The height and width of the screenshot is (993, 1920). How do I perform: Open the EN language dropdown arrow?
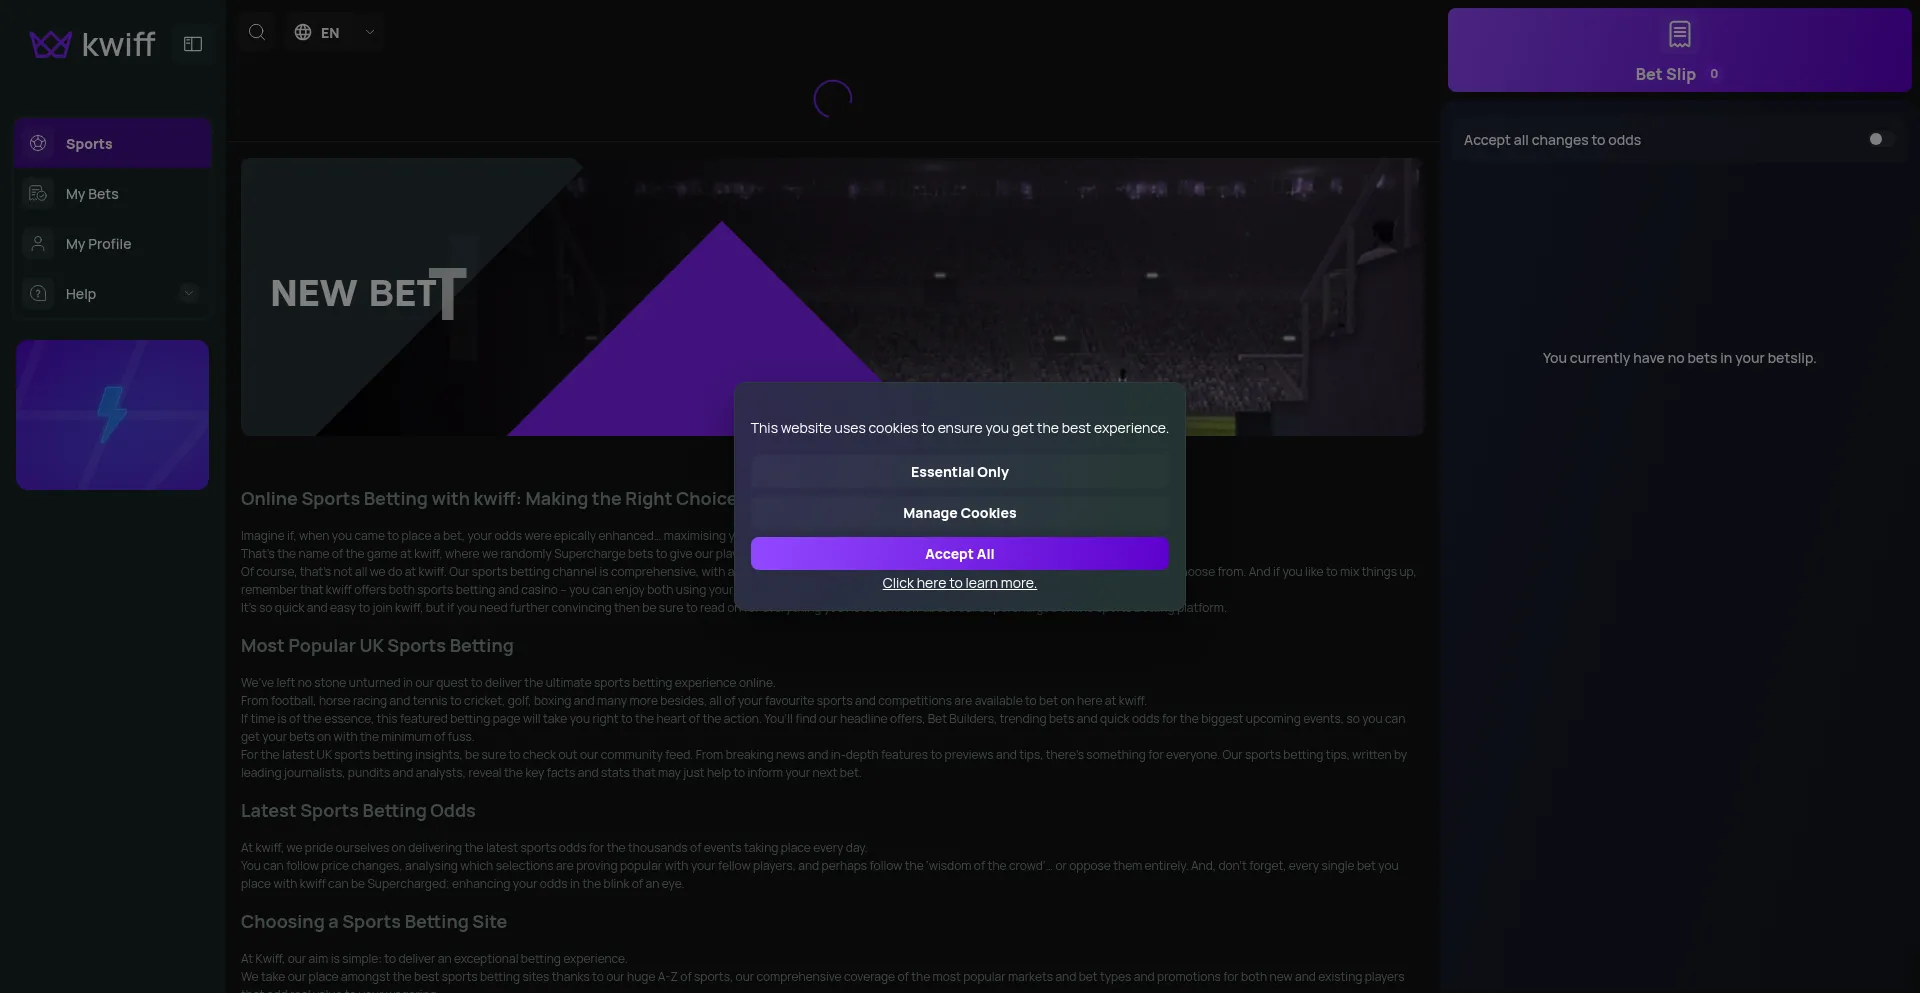click(370, 32)
